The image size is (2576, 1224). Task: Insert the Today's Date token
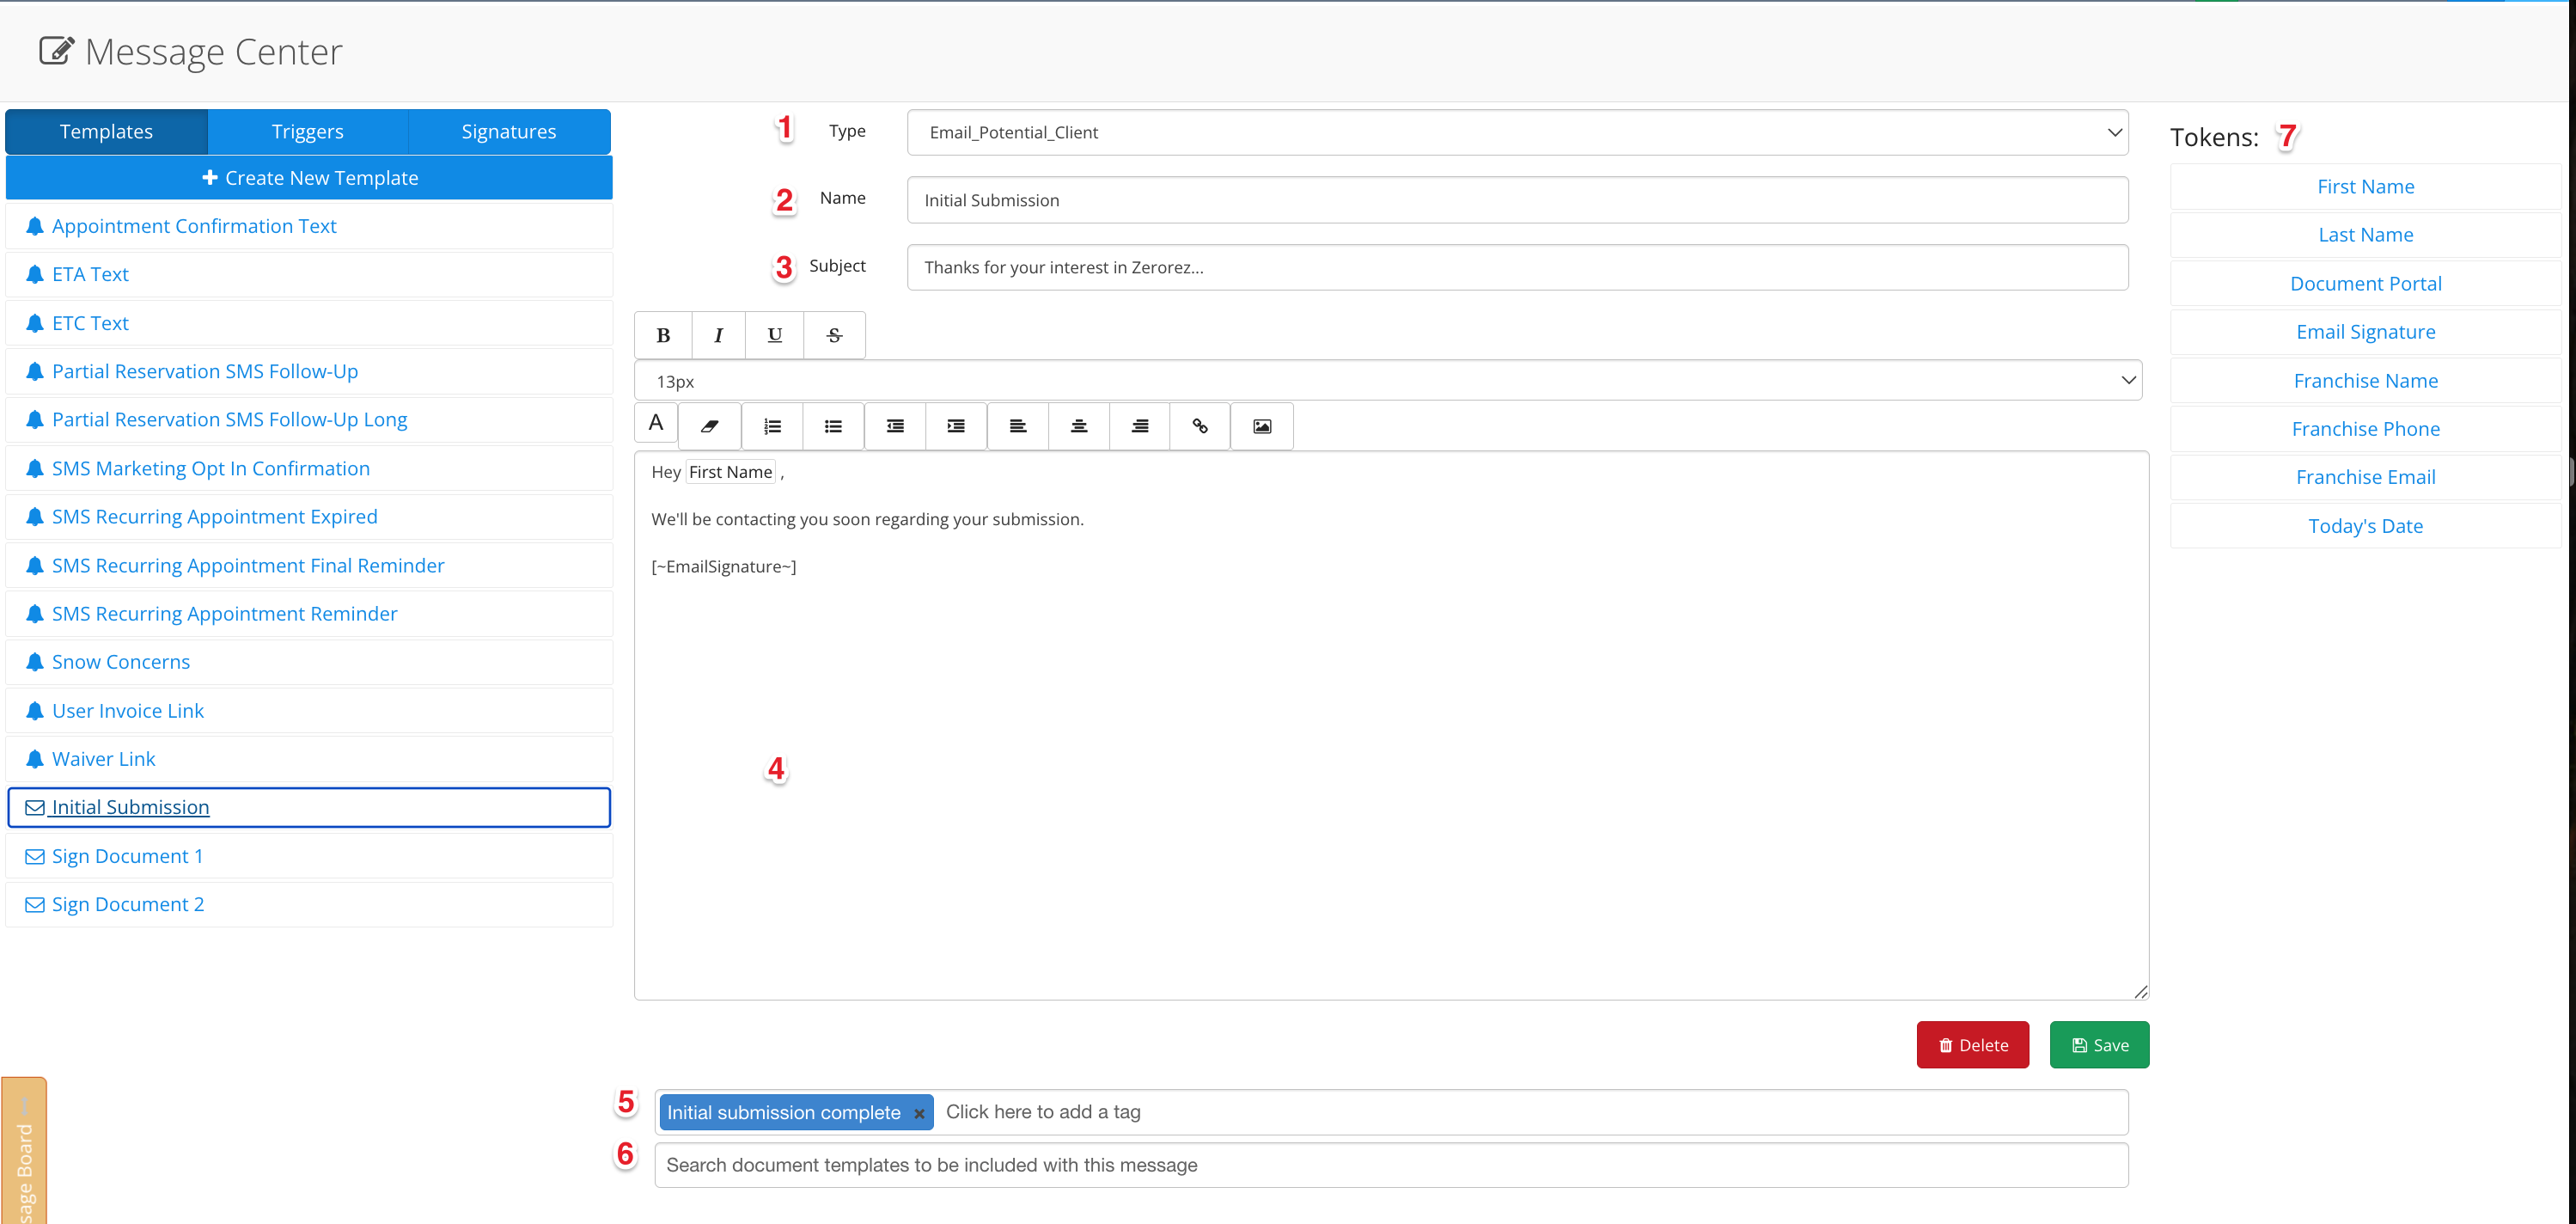coord(2365,526)
